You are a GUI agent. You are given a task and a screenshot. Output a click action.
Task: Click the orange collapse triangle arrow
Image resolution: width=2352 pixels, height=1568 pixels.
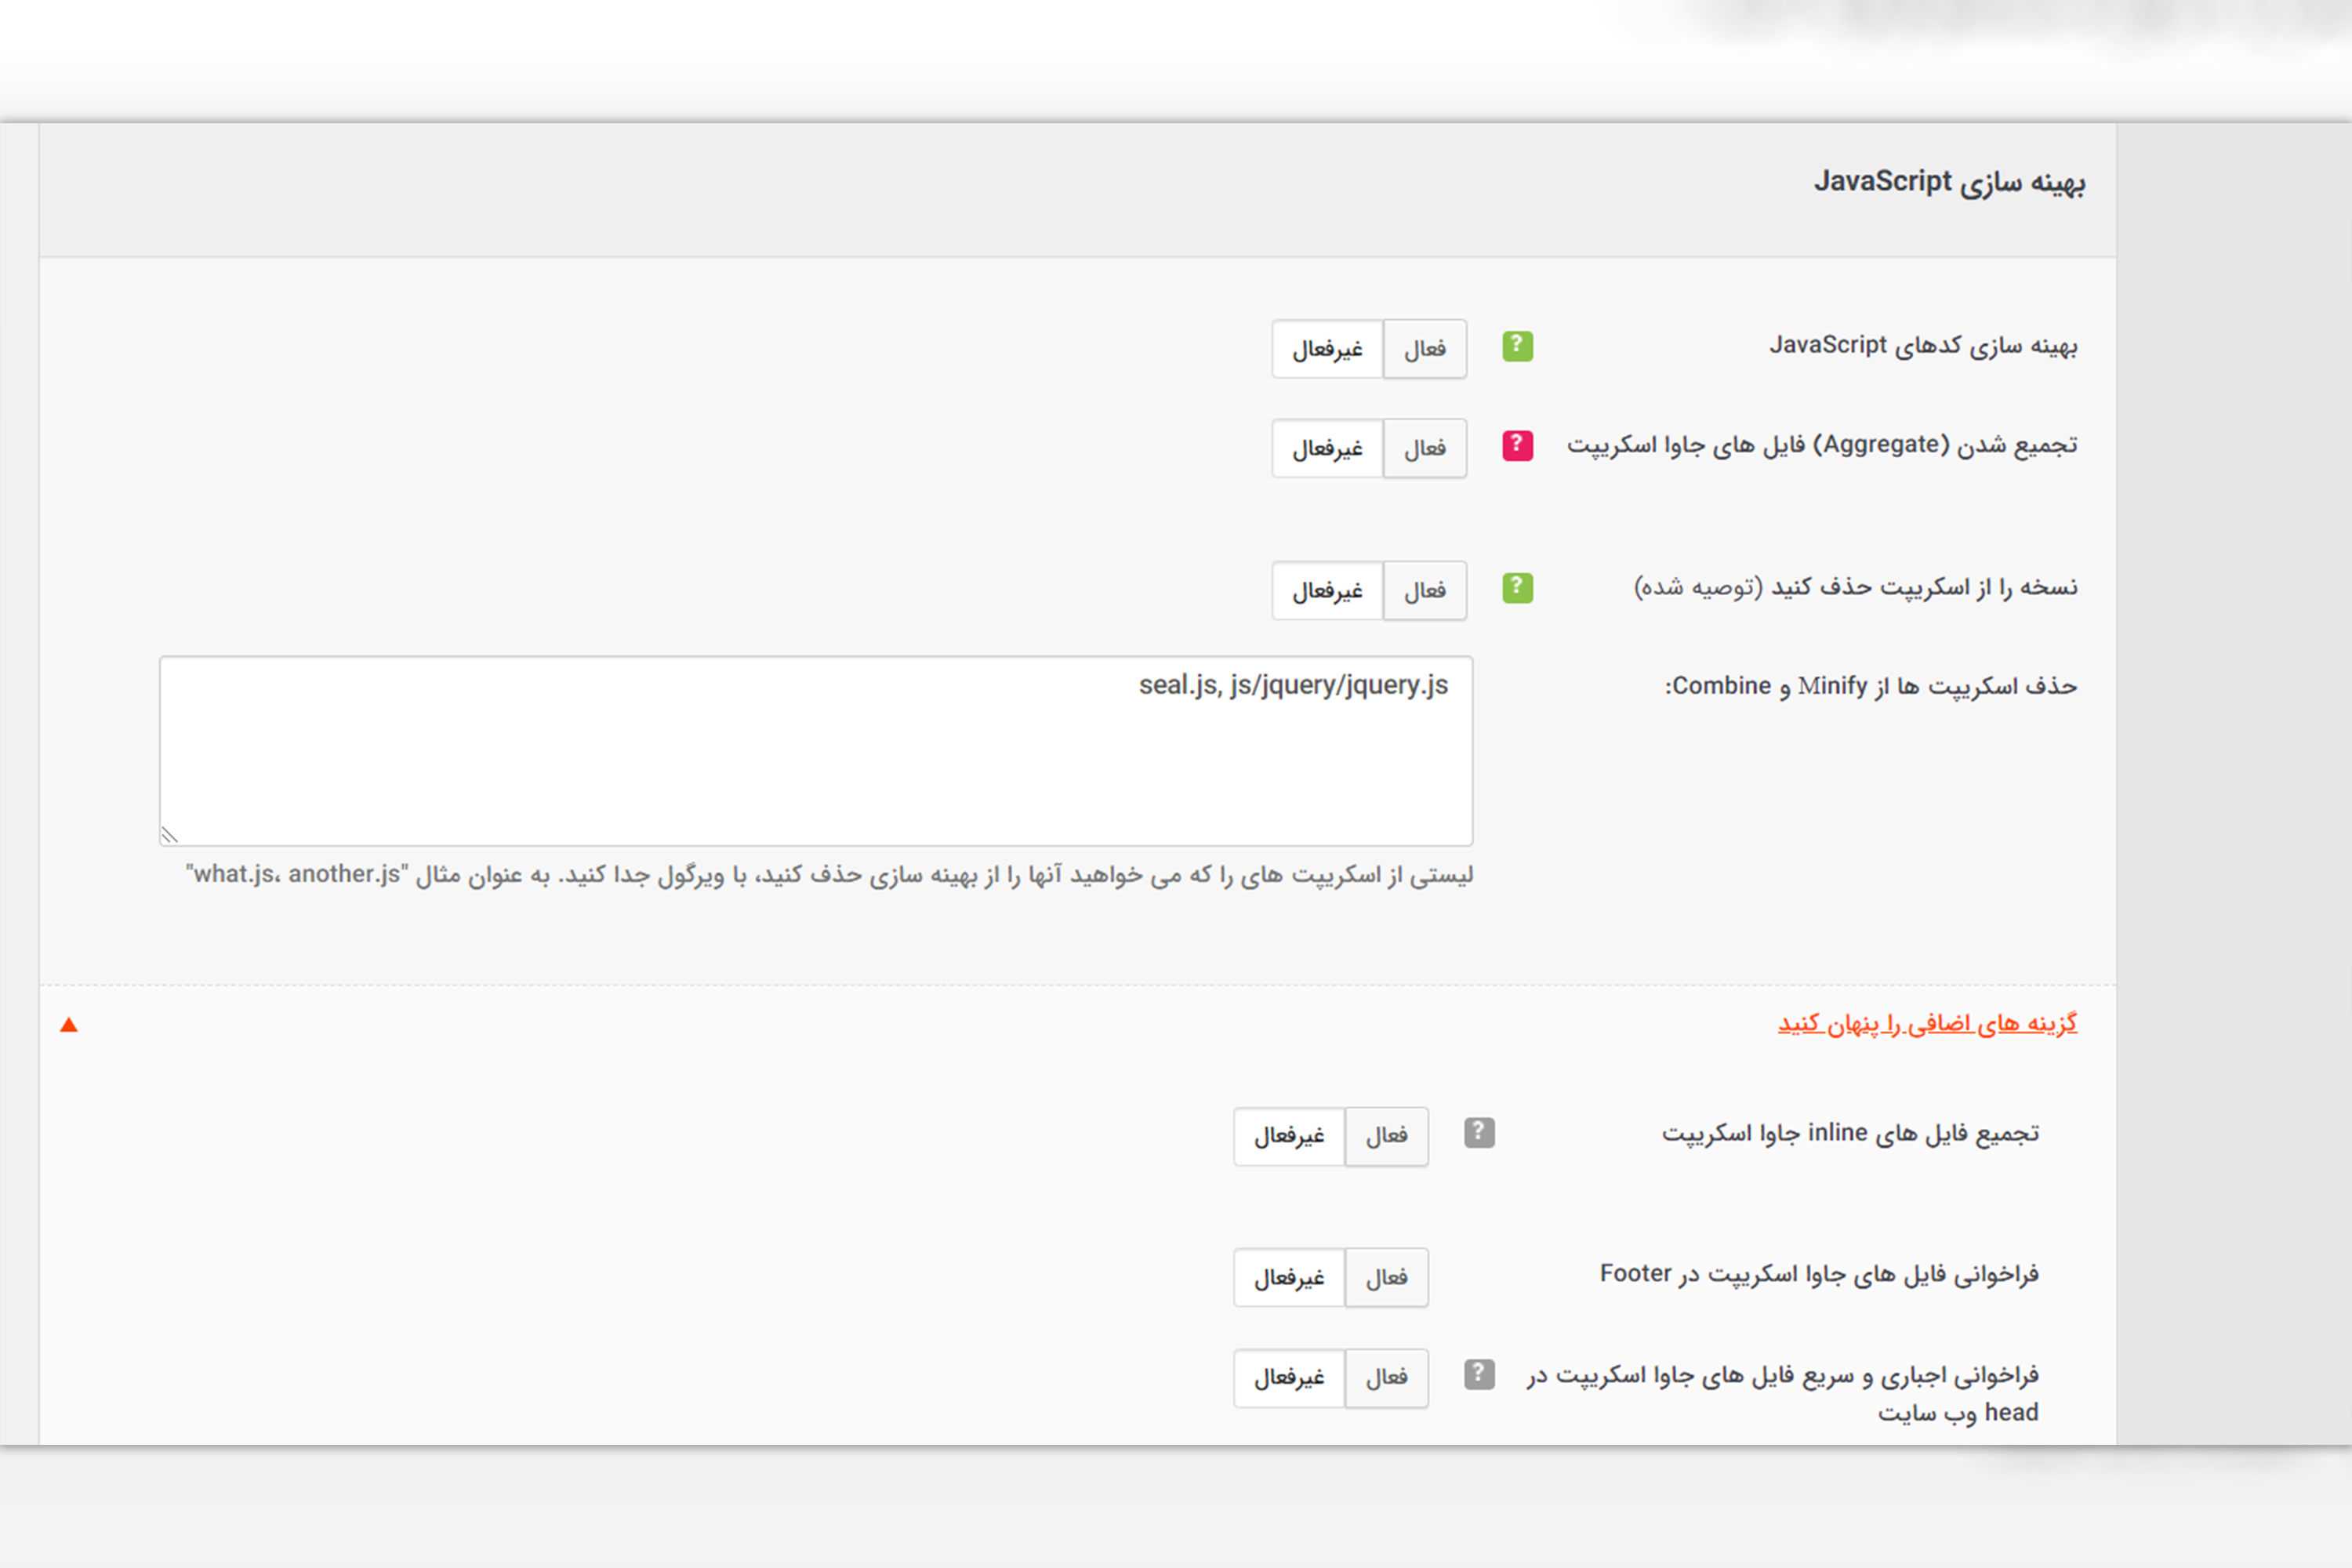69,1025
